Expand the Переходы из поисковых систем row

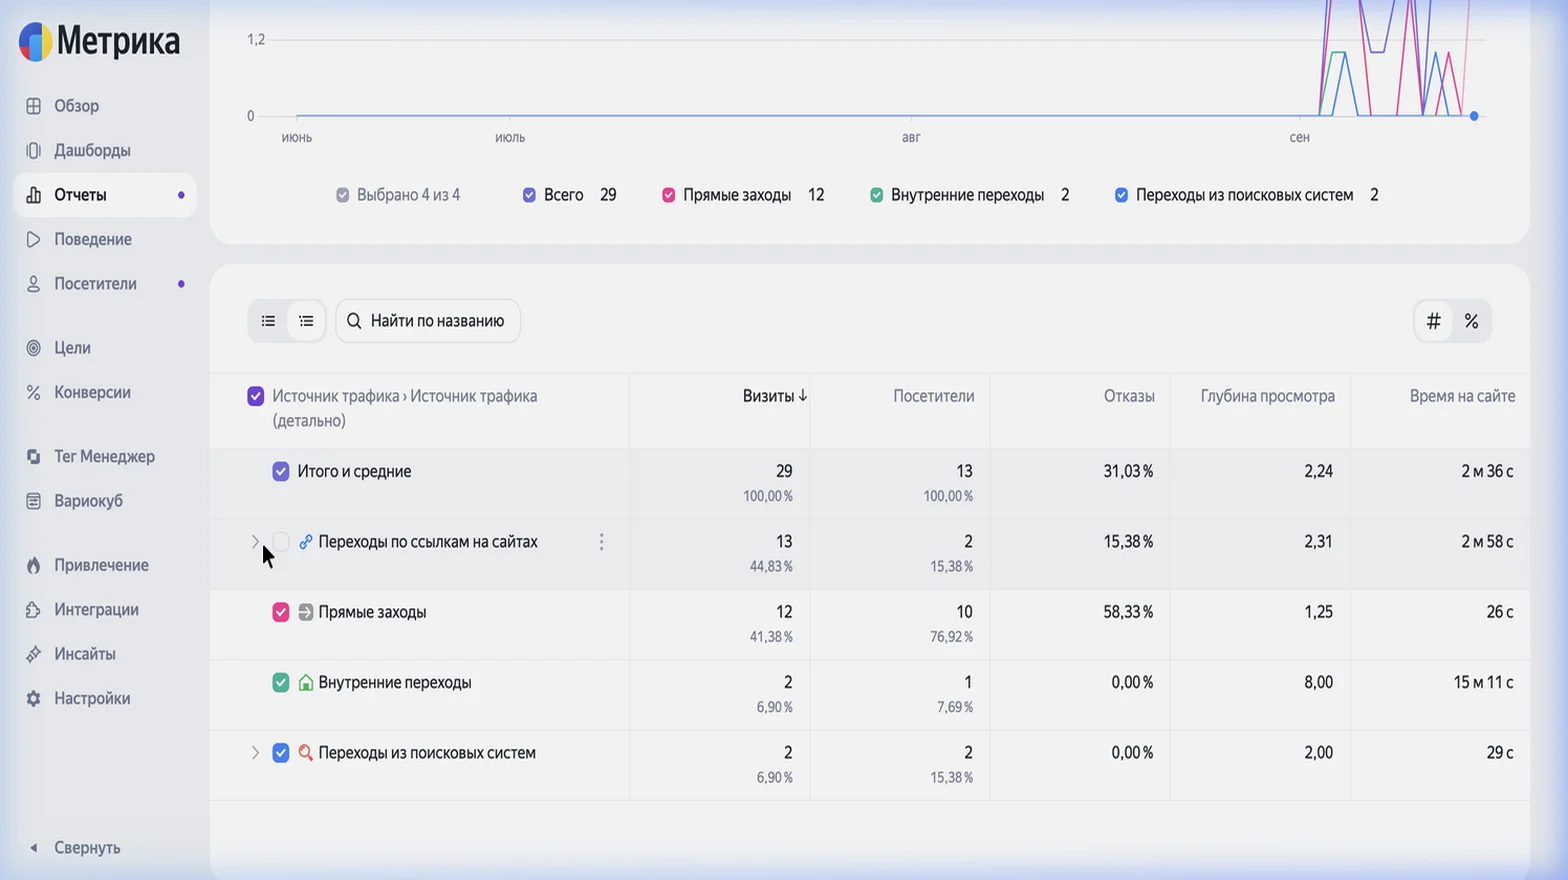pos(255,753)
